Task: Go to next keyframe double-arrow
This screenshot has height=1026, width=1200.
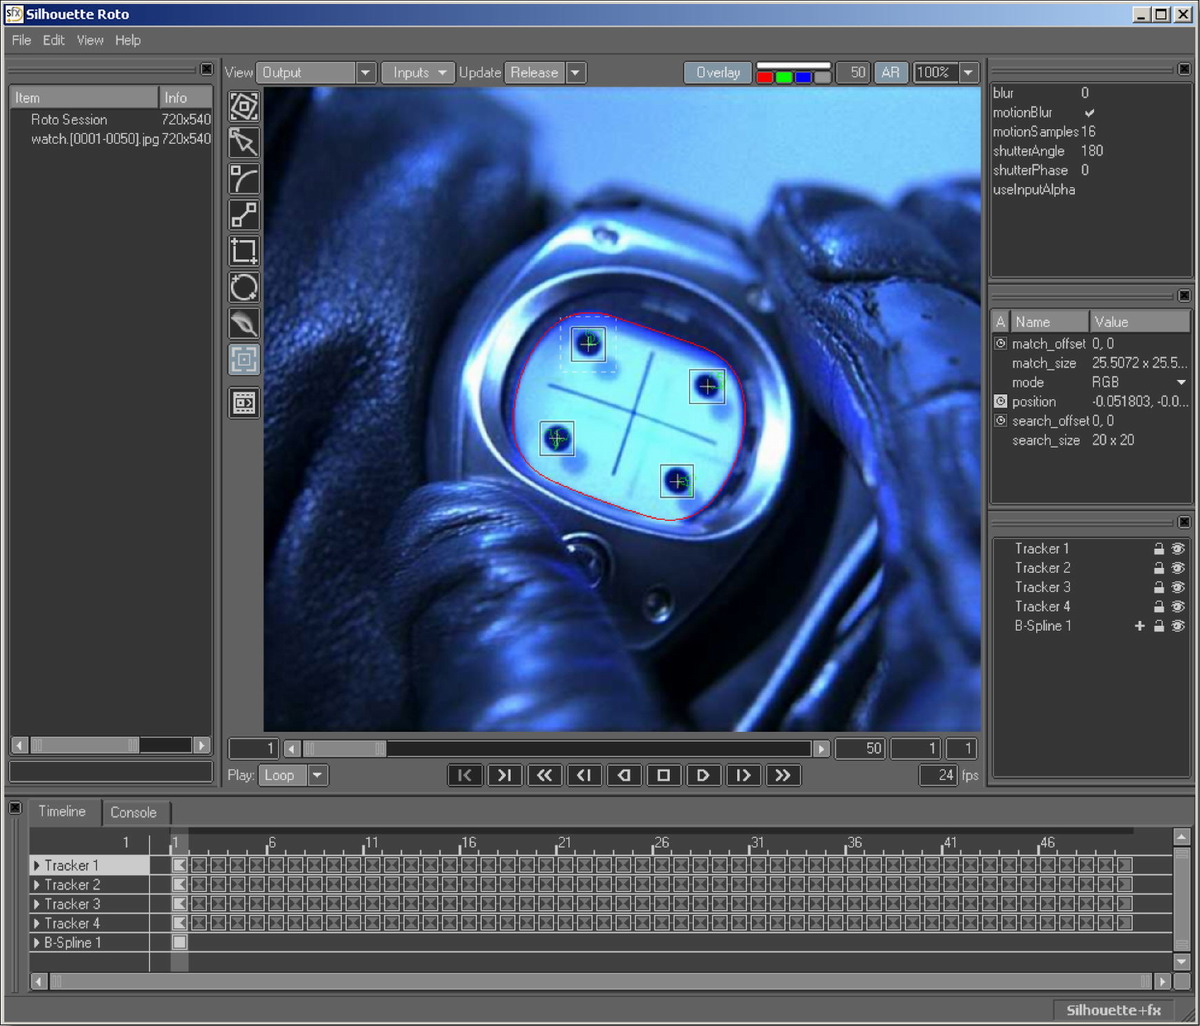Action: point(783,775)
